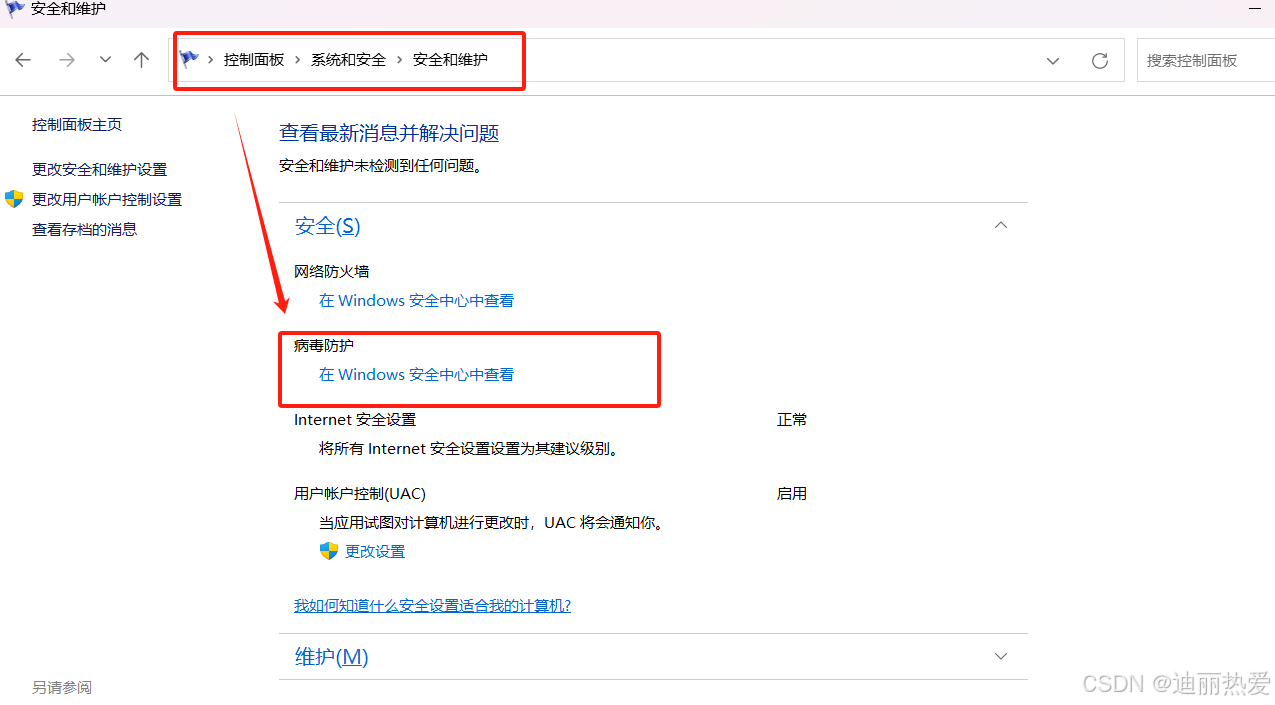Click the 网络防火墙 label
The height and width of the screenshot is (705, 1275).
pos(332,271)
